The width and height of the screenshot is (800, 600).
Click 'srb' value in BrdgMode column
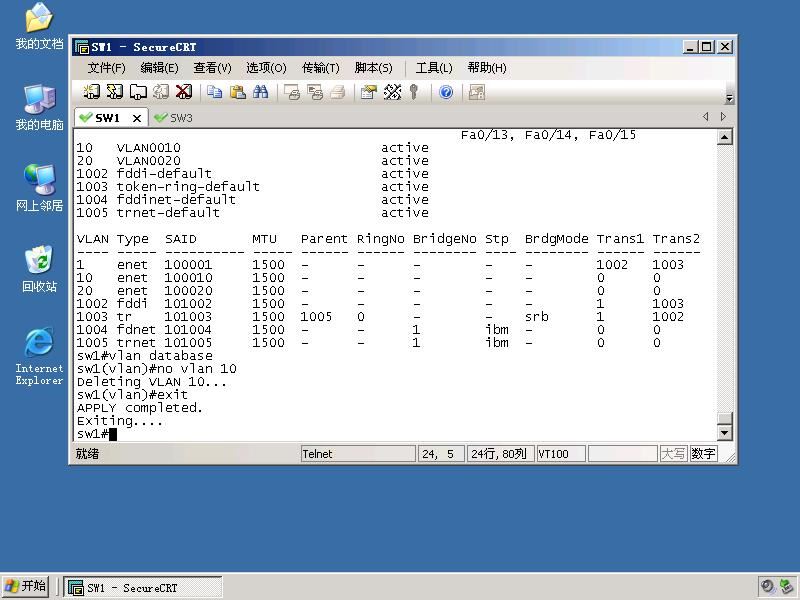536,317
